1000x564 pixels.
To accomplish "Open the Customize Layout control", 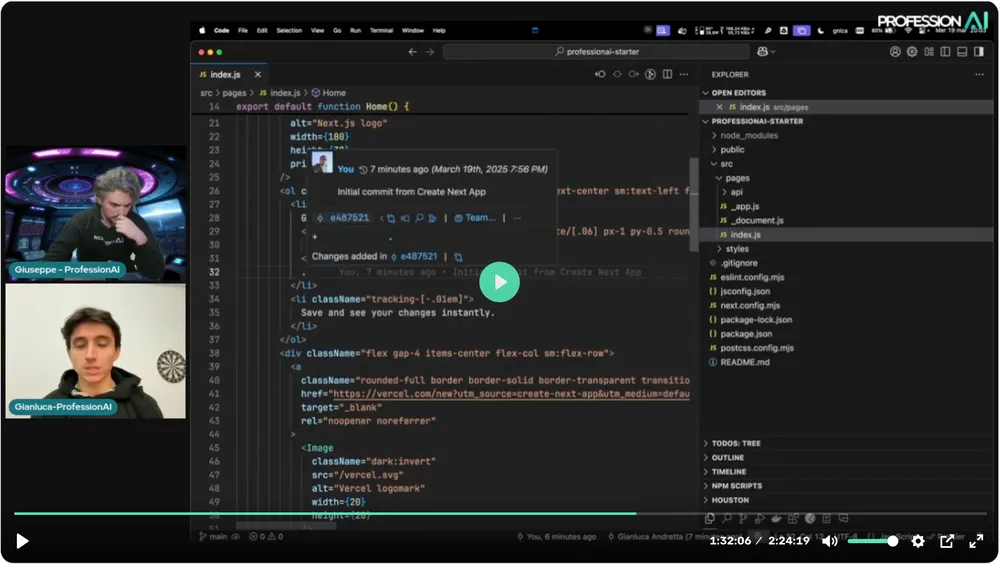I will [x=929, y=52].
